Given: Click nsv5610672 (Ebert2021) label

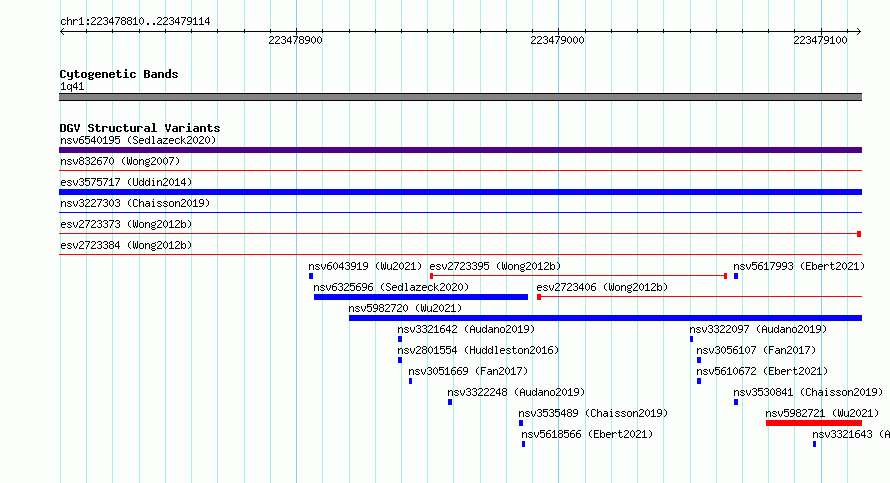Looking at the screenshot, I should [762, 371].
